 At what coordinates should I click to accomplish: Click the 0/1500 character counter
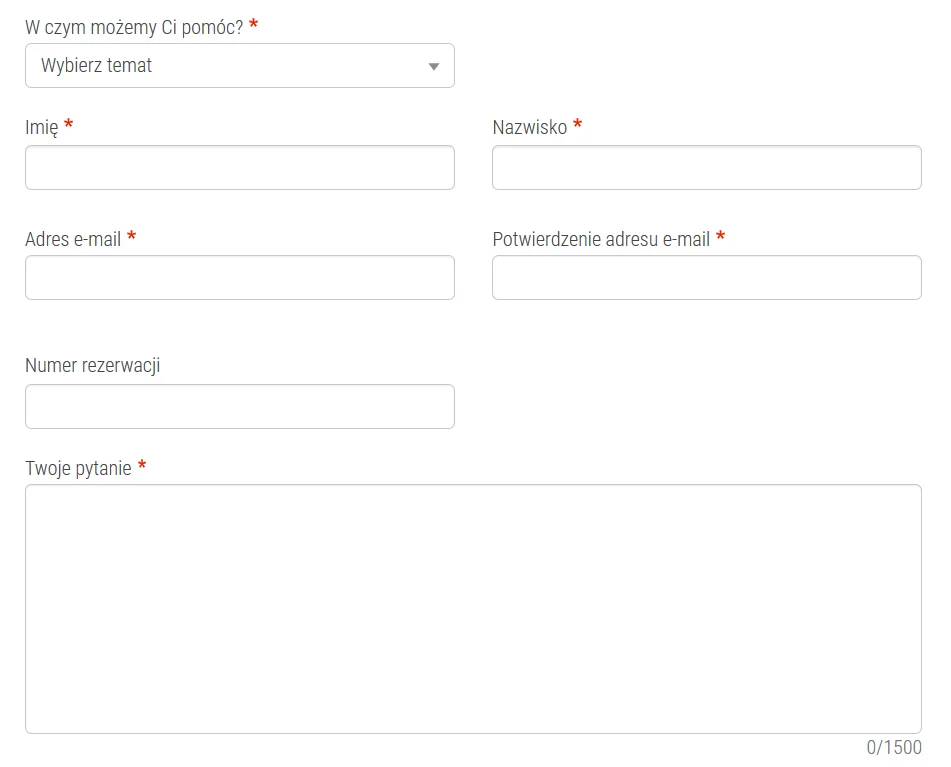coord(894,748)
